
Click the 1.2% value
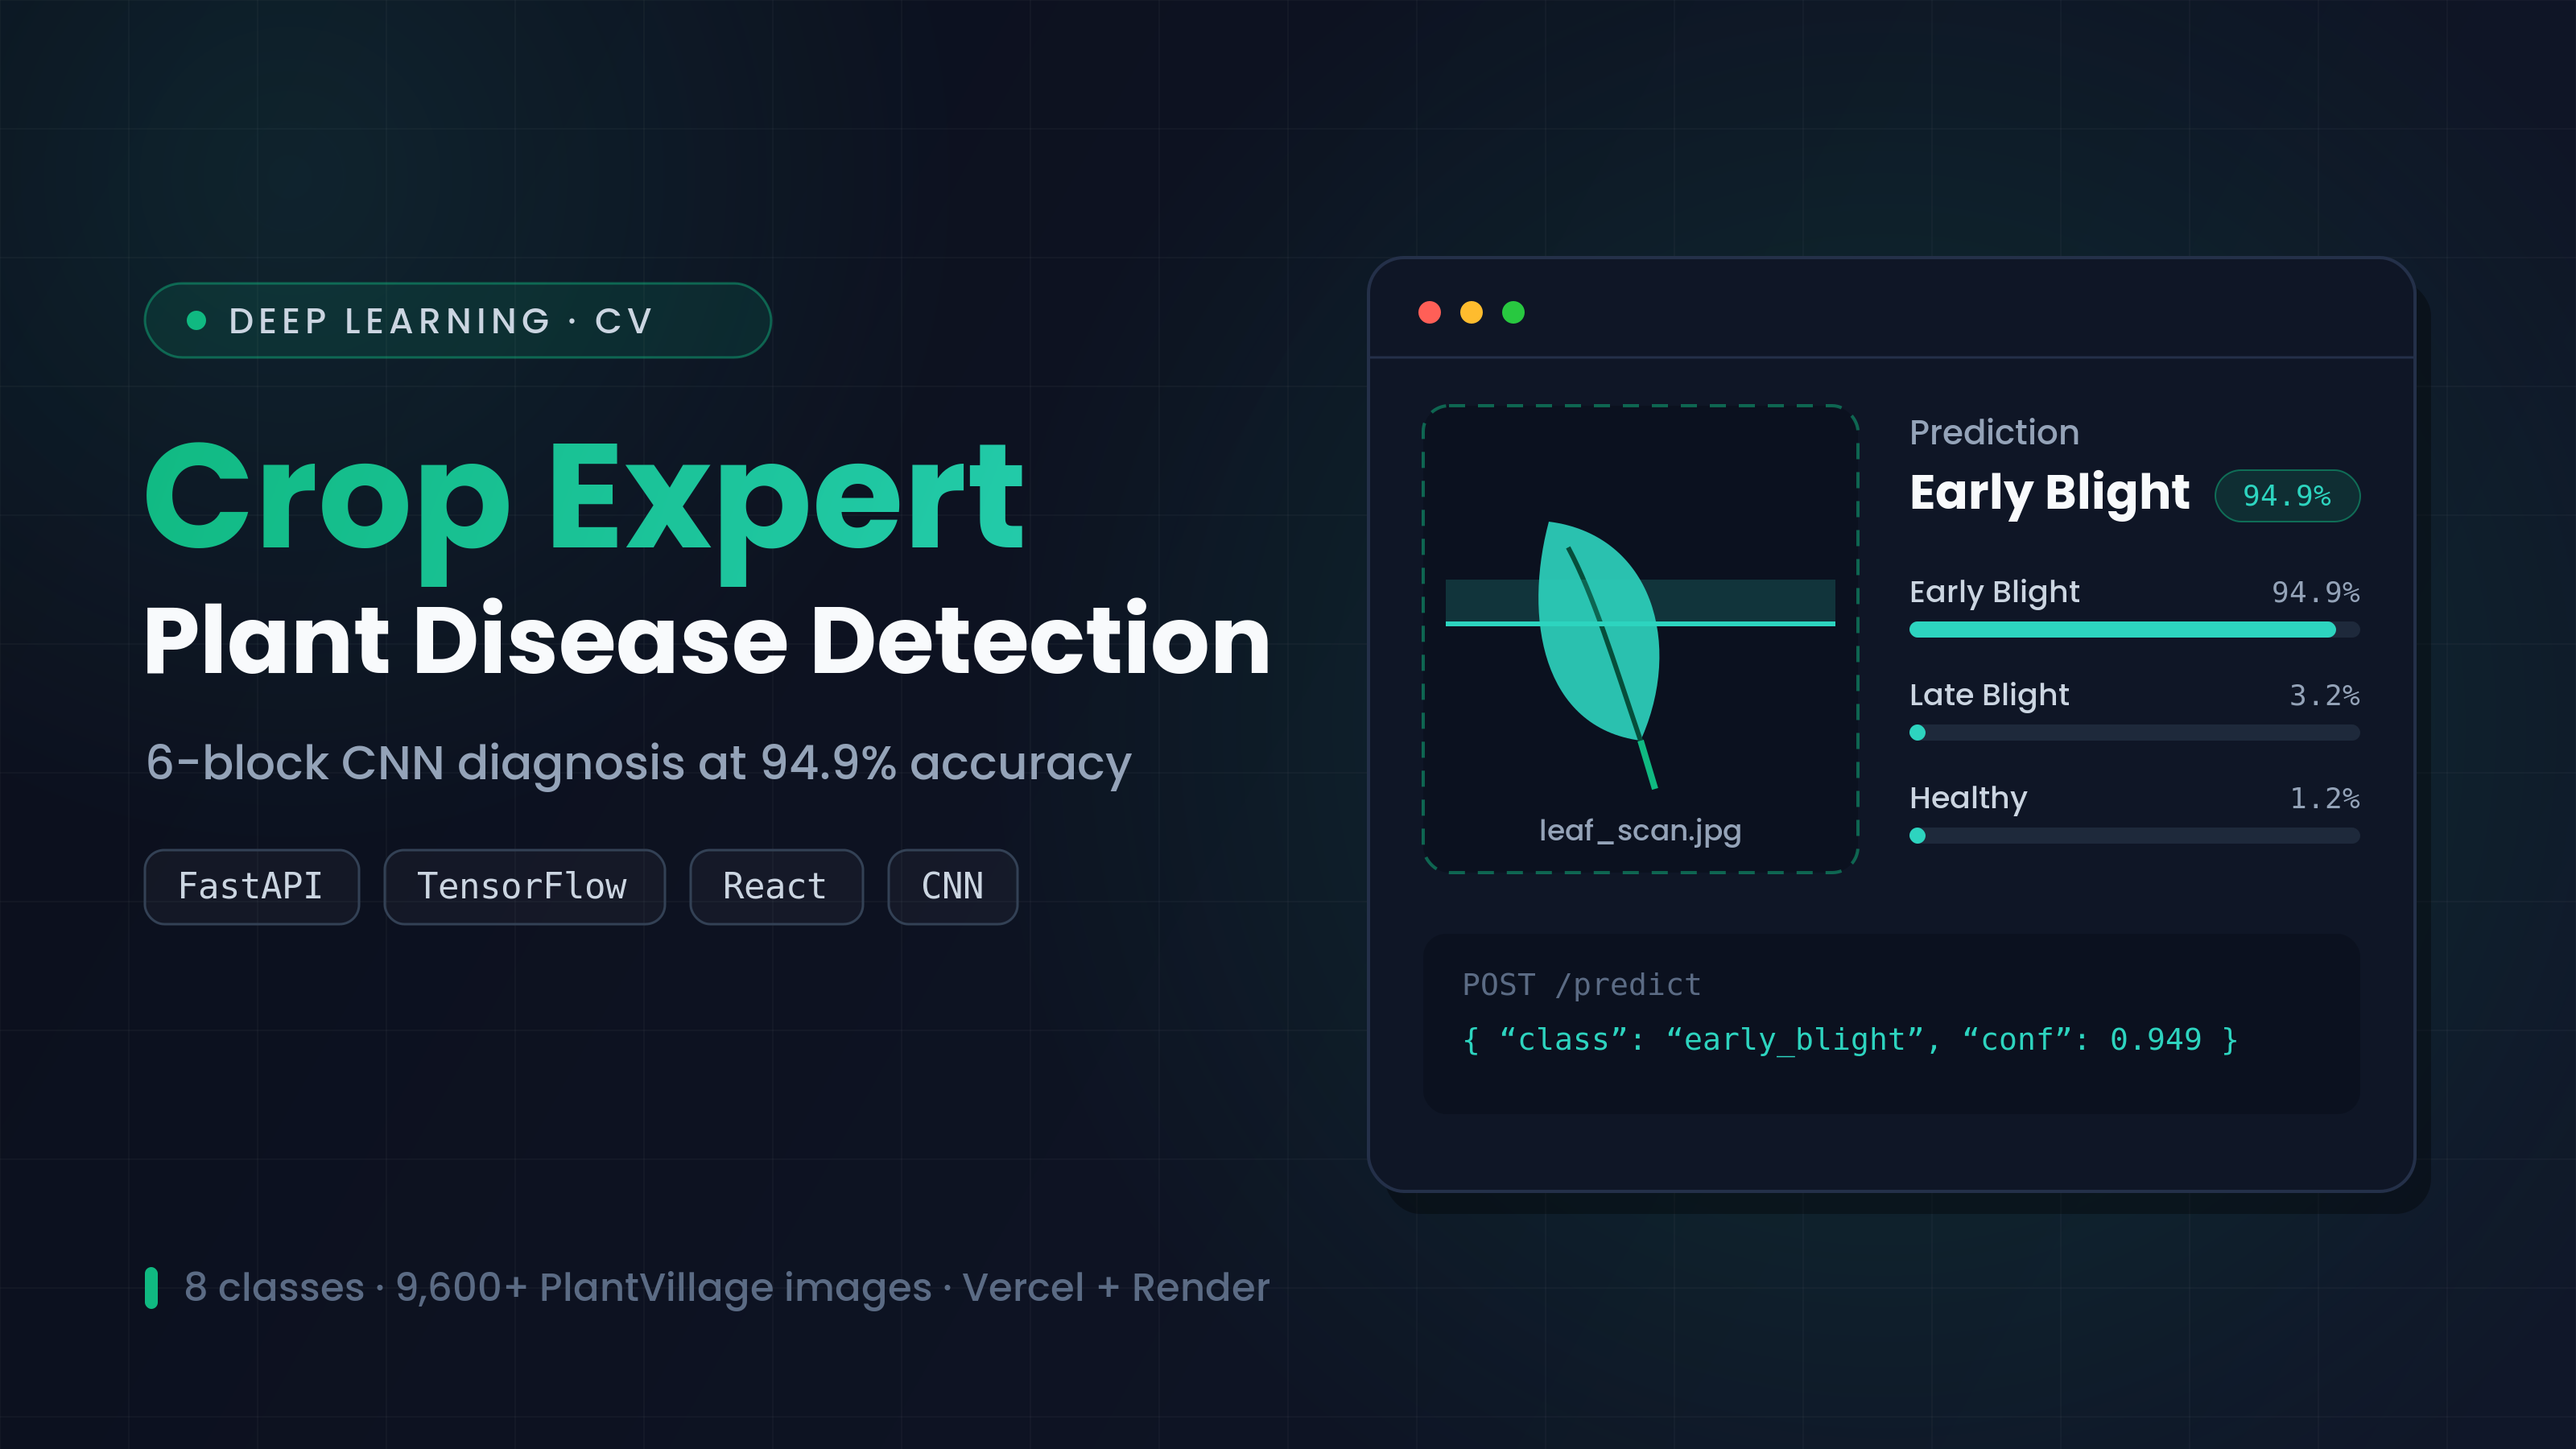point(2324,799)
